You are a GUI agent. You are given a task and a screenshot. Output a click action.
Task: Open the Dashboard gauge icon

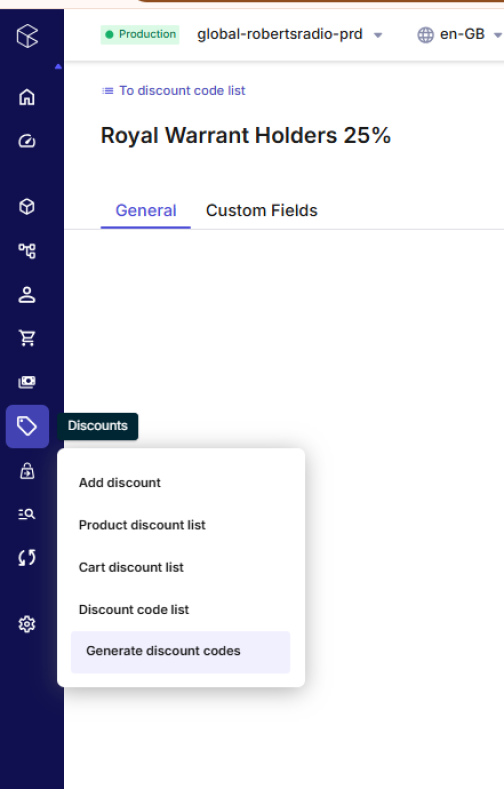tap(27, 141)
